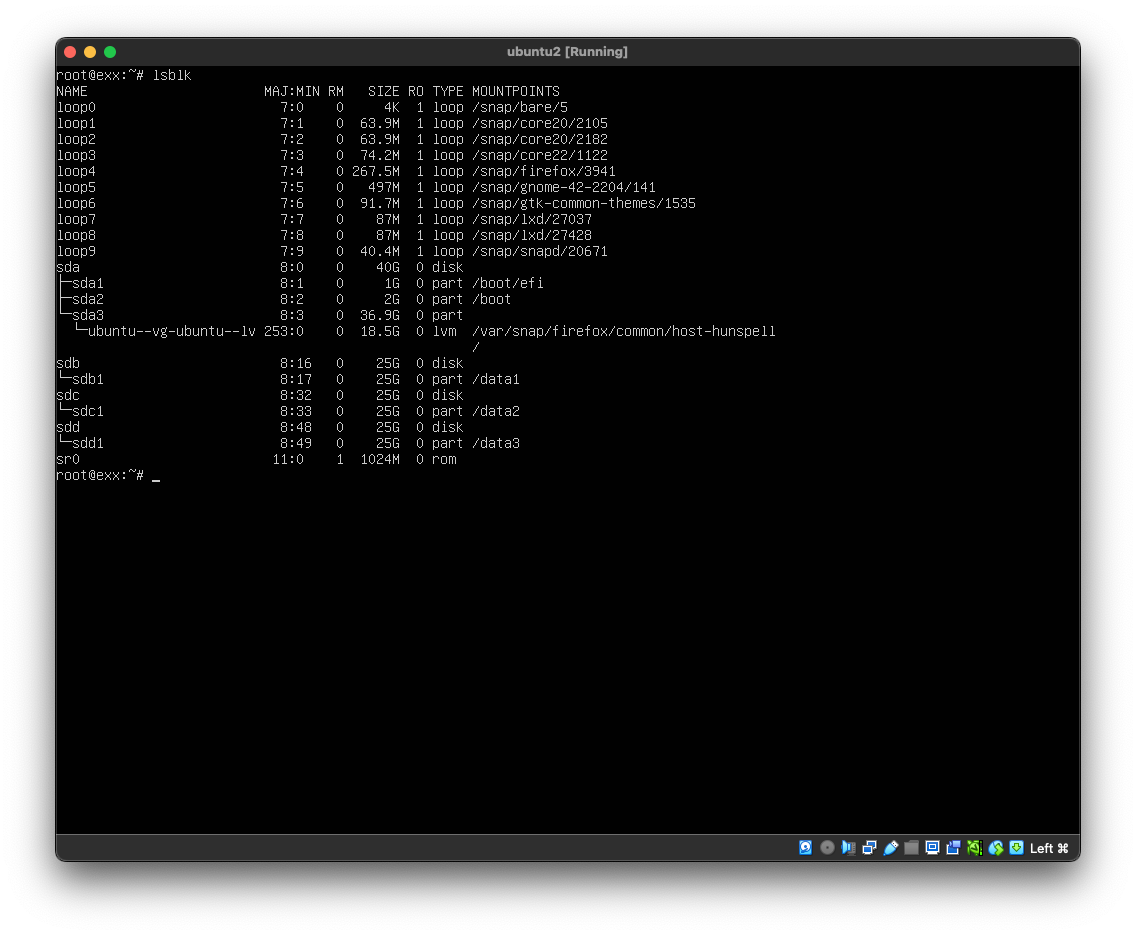Click the '/data2' mount point
This screenshot has height=935, width=1136.
(x=496, y=411)
